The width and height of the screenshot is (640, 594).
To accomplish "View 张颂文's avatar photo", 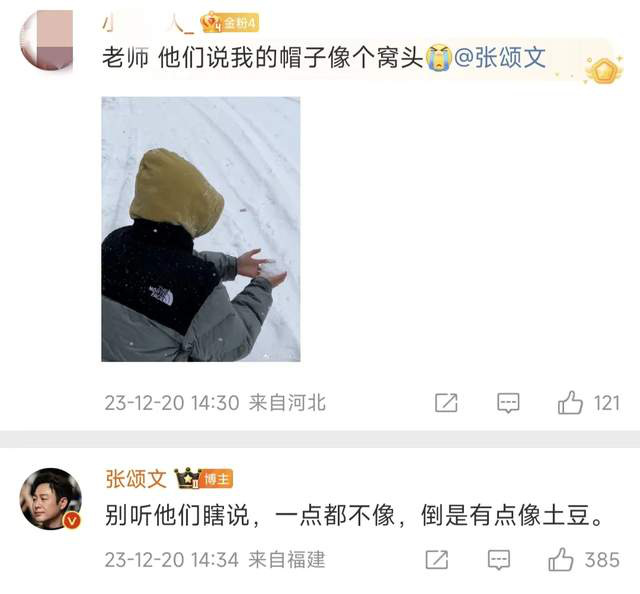I will pos(51,499).
